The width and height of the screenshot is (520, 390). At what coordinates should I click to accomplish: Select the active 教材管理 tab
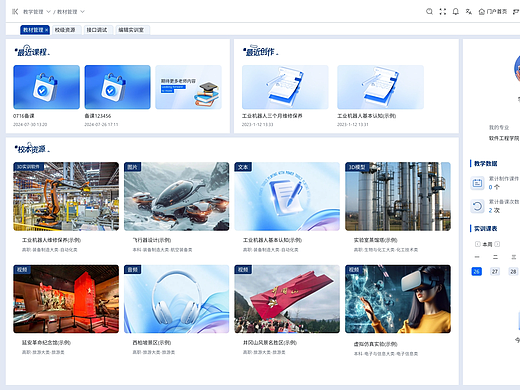point(33,30)
